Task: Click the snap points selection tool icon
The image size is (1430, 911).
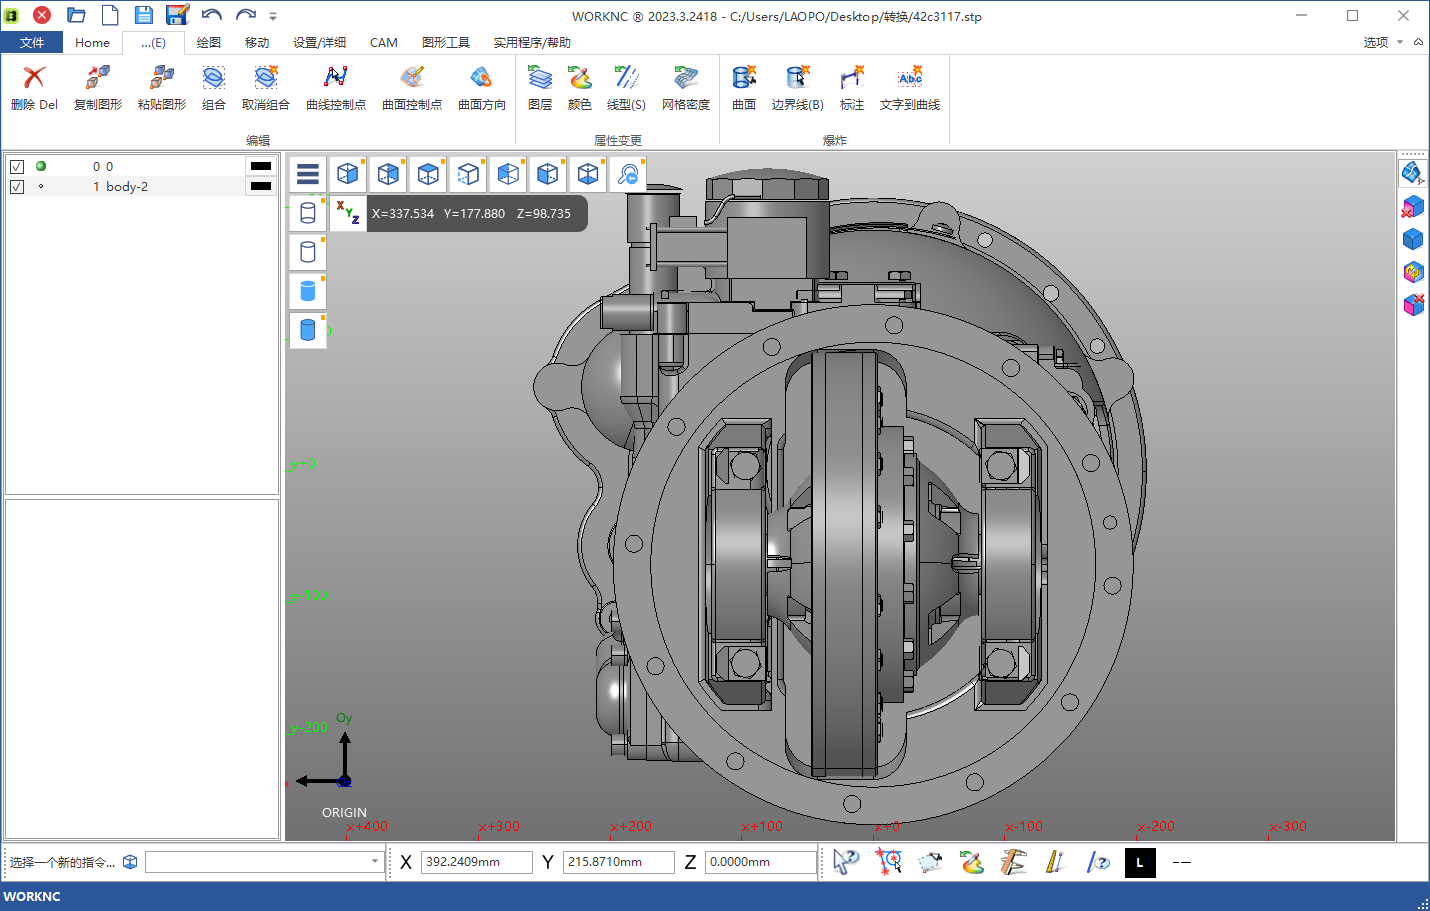Action: coord(888,862)
